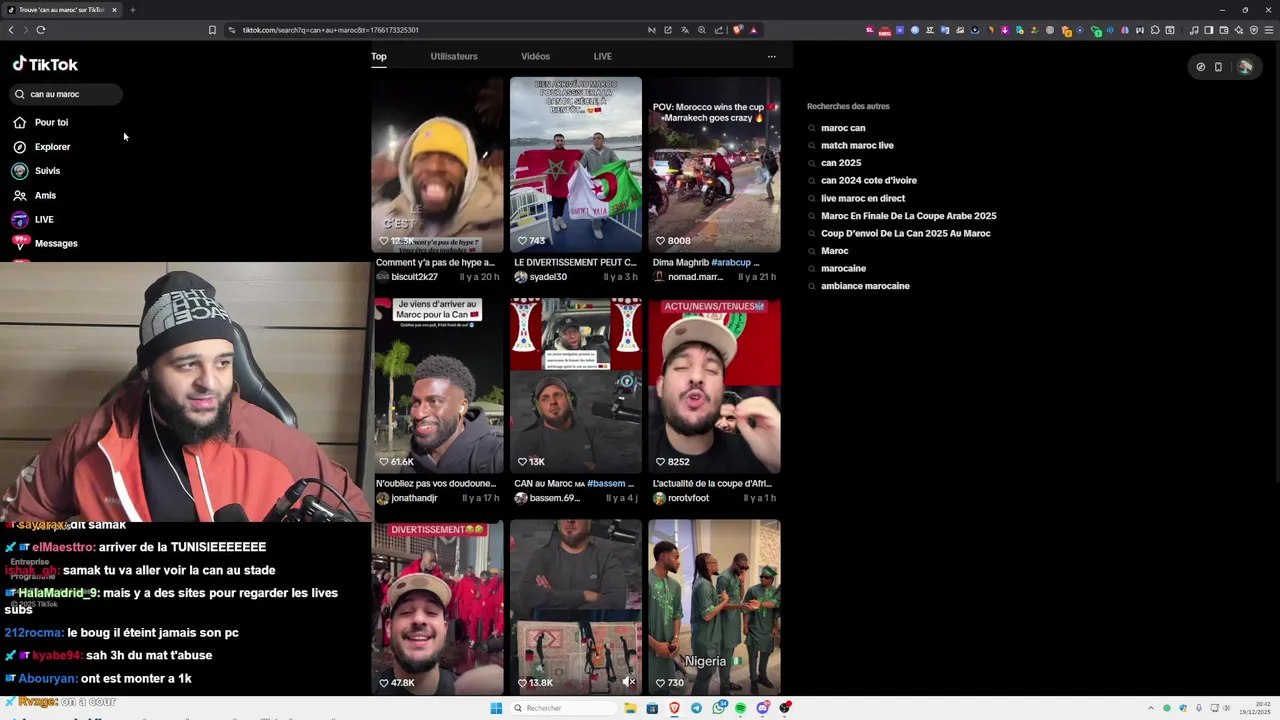Click suggested search 'live maroc en direct'
The image size is (1280, 720).
click(863, 198)
